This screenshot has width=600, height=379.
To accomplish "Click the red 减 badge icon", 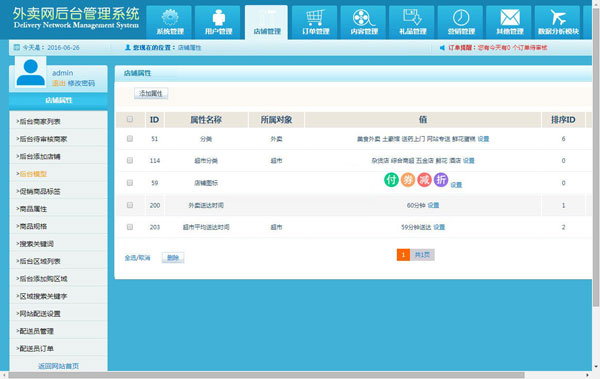I will [424, 180].
